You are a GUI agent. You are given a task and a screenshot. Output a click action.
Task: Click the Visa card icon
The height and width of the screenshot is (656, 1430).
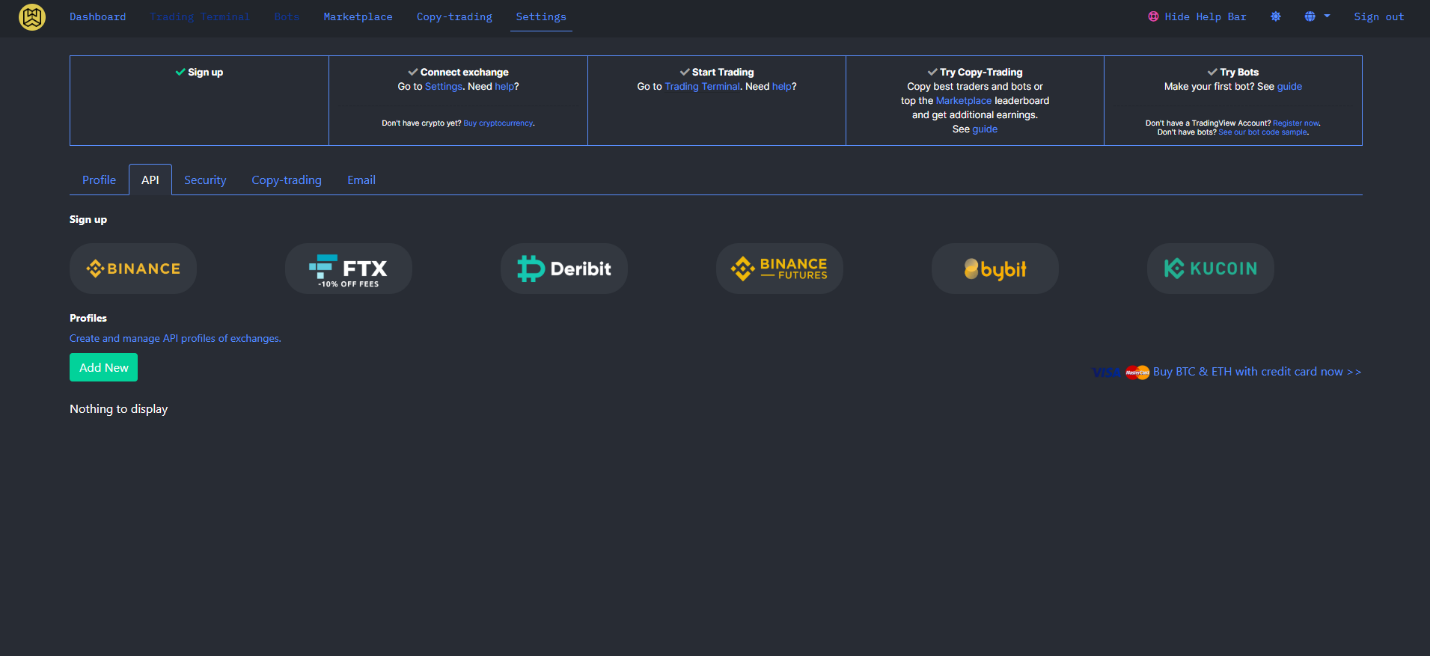click(1107, 372)
